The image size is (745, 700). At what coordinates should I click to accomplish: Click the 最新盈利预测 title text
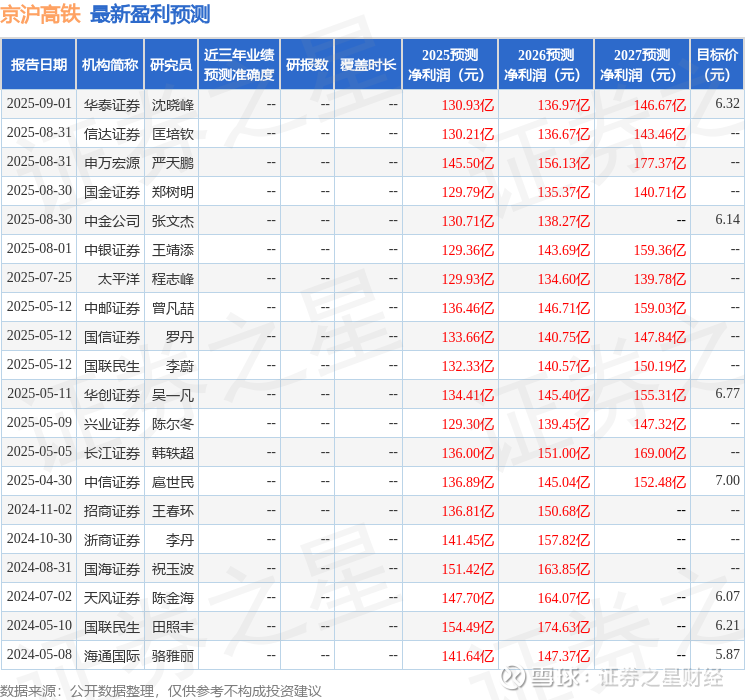pyautogui.click(x=150, y=14)
